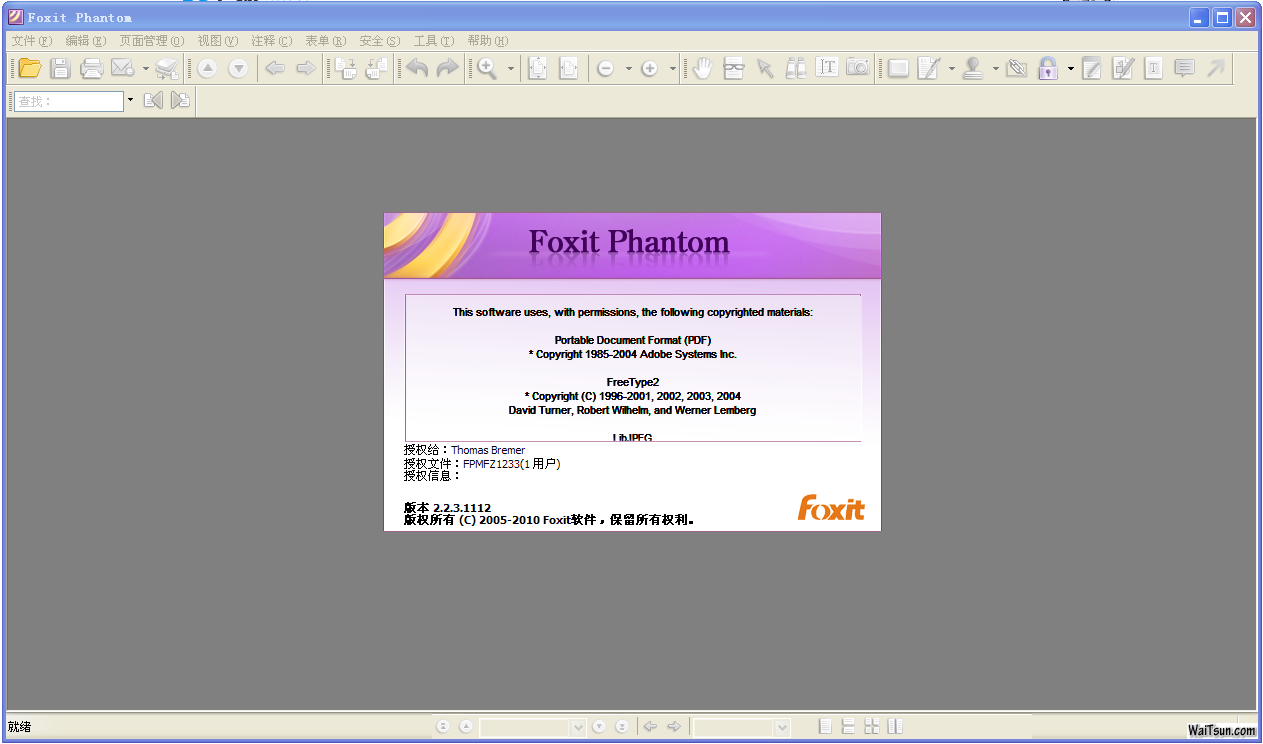
Task: Switch to continuous page layout in status bar
Action: pyautogui.click(x=848, y=727)
